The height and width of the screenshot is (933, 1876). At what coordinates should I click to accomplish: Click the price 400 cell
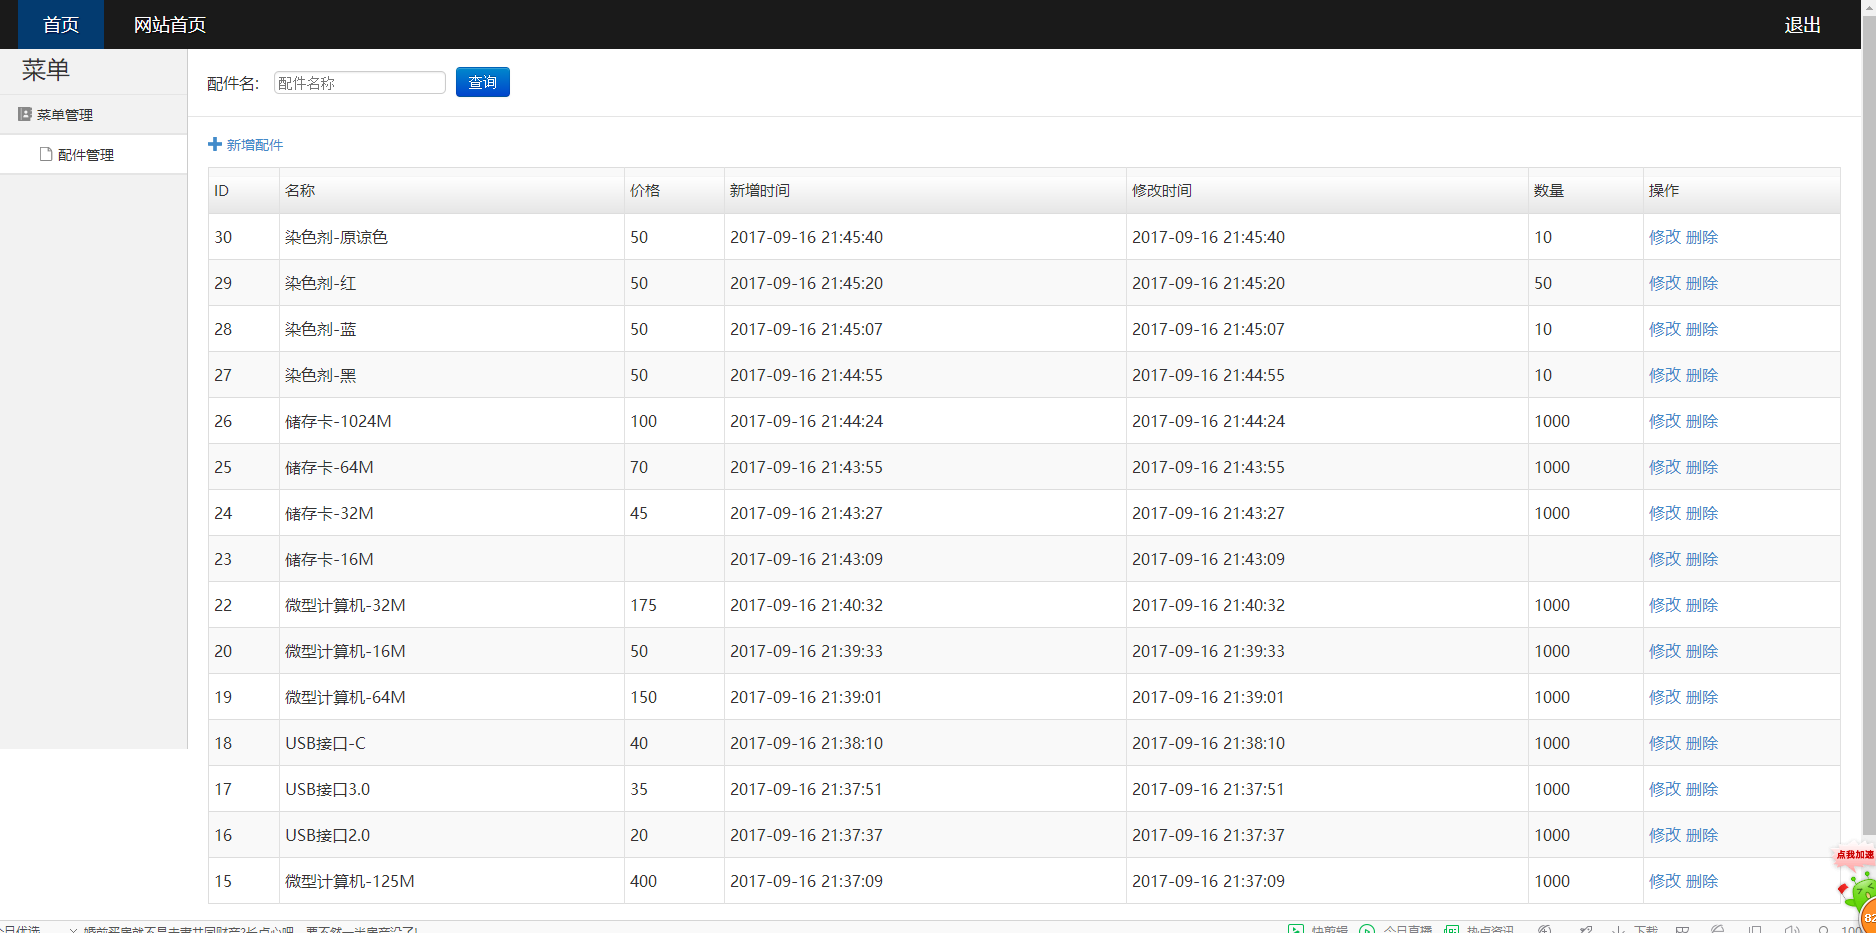[x=675, y=881]
